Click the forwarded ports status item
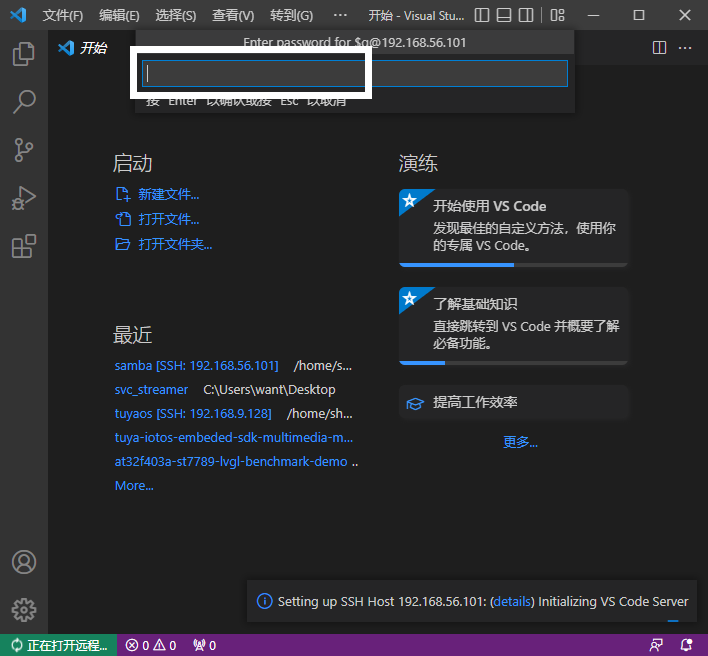 205,645
